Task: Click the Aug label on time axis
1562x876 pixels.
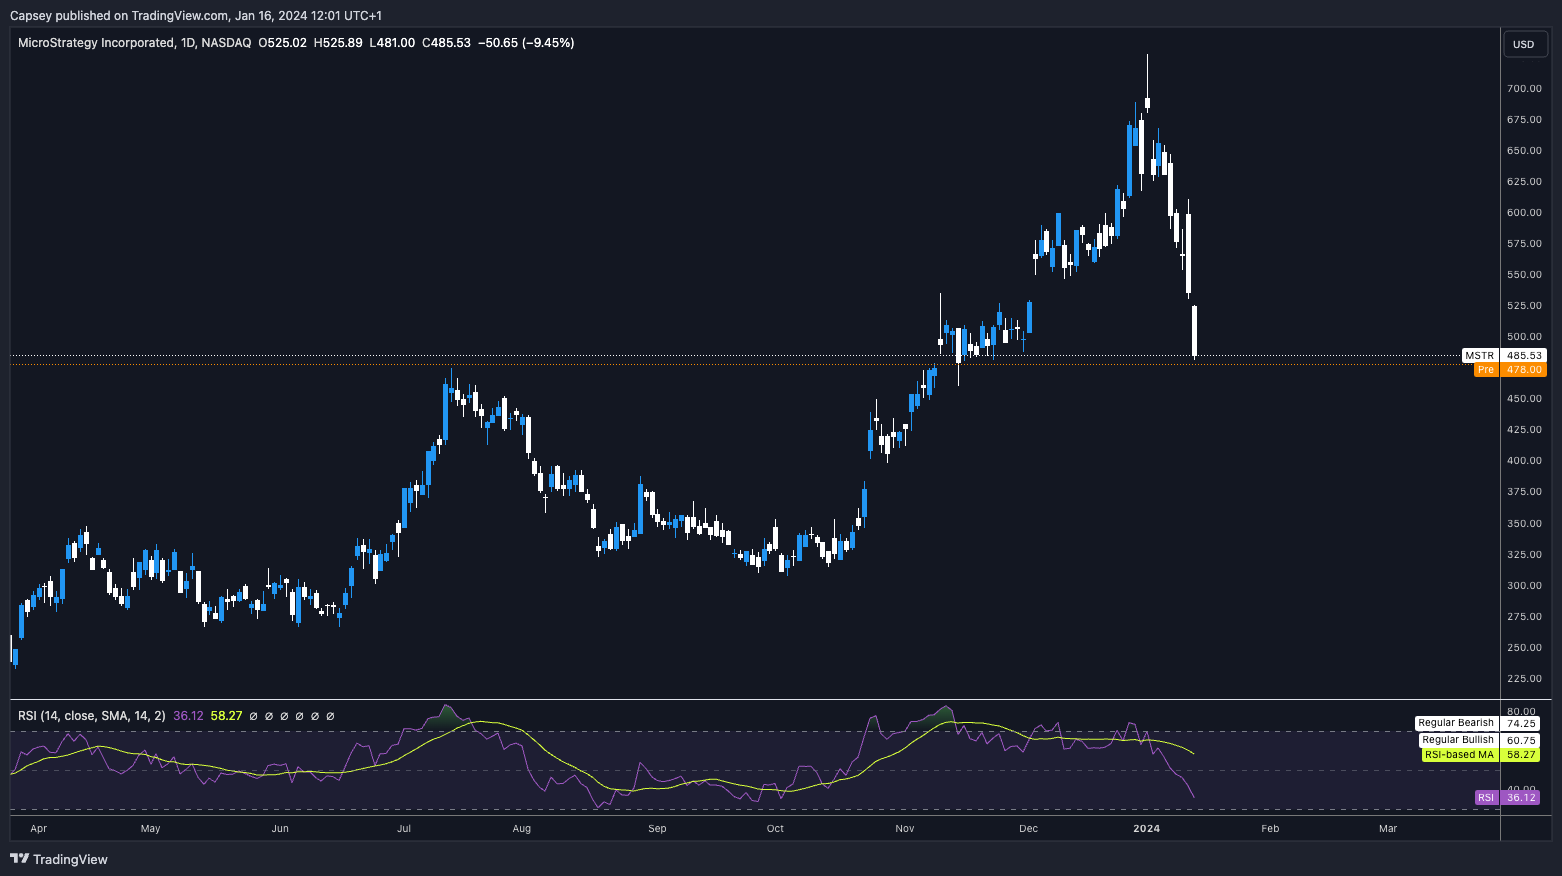Action: [x=521, y=828]
